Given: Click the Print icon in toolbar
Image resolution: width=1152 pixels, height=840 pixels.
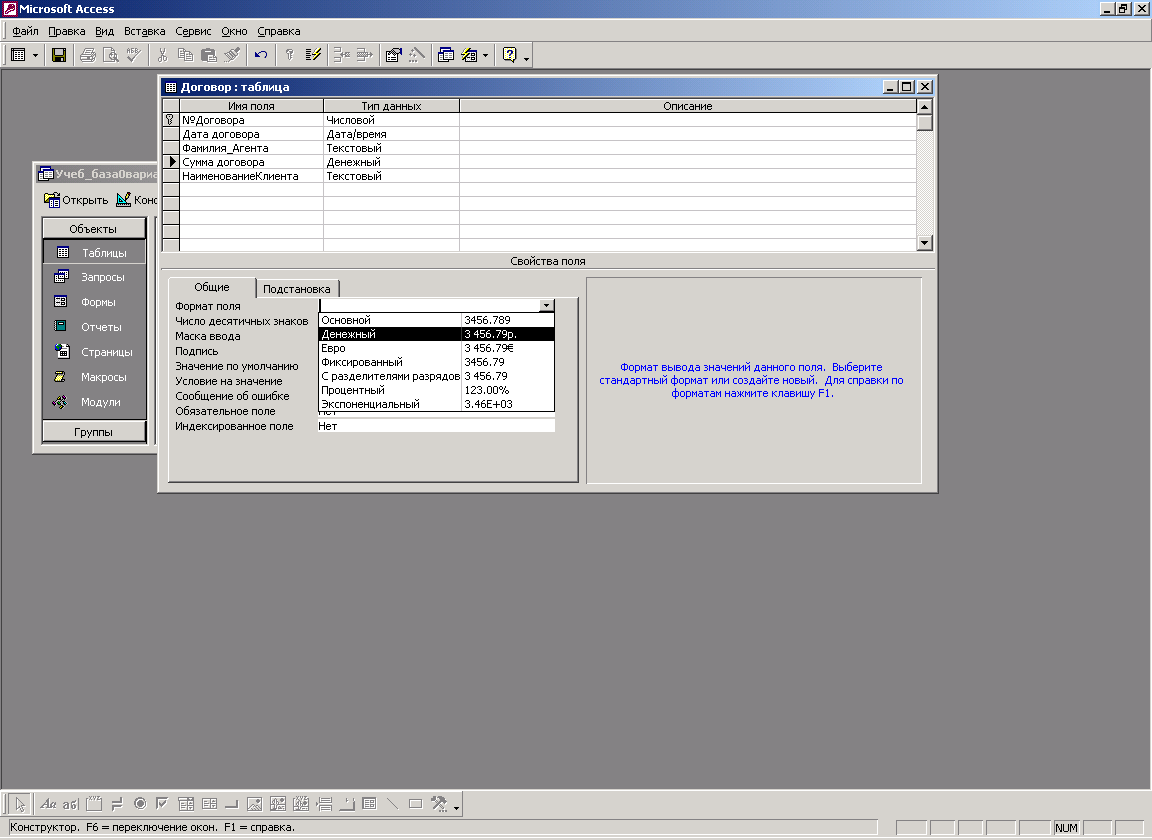Looking at the screenshot, I should coord(88,55).
